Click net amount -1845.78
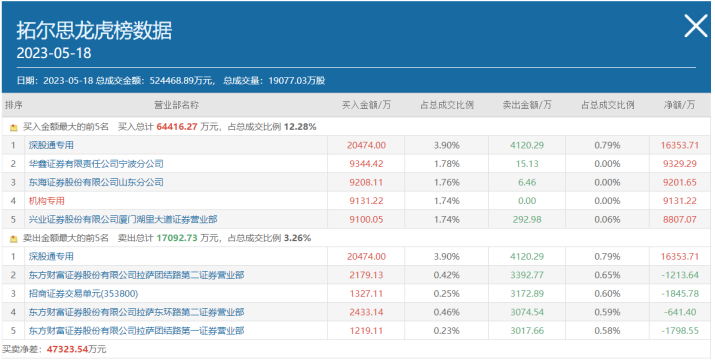 (680, 294)
